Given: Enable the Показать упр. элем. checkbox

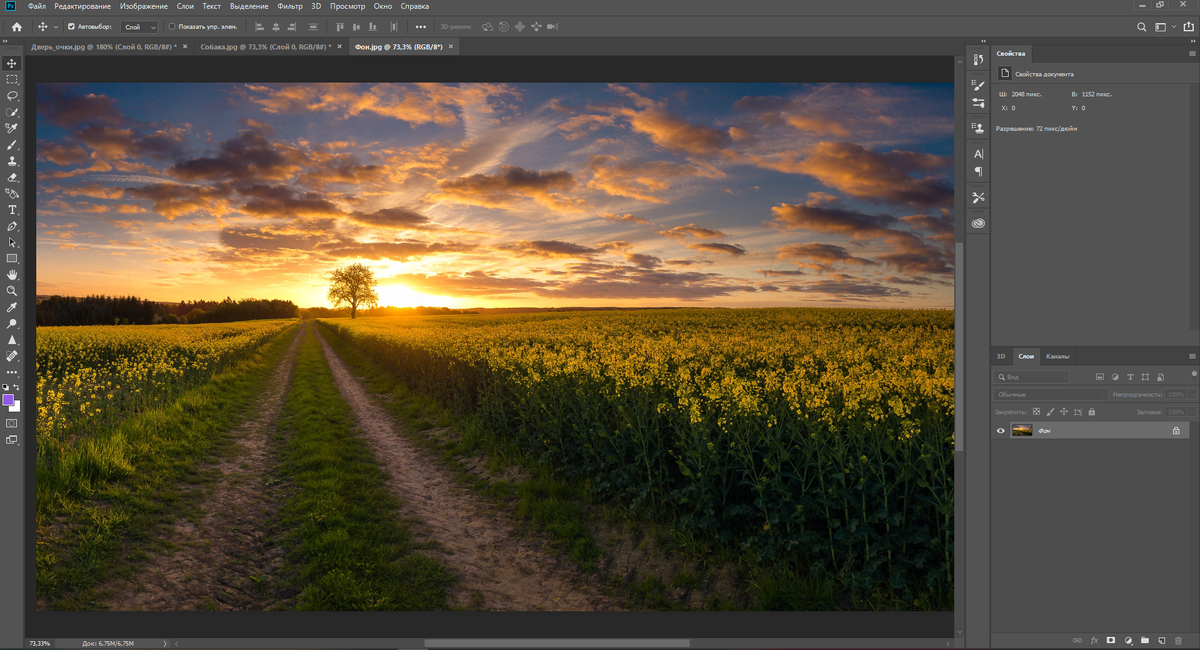Looking at the screenshot, I should [x=171, y=27].
